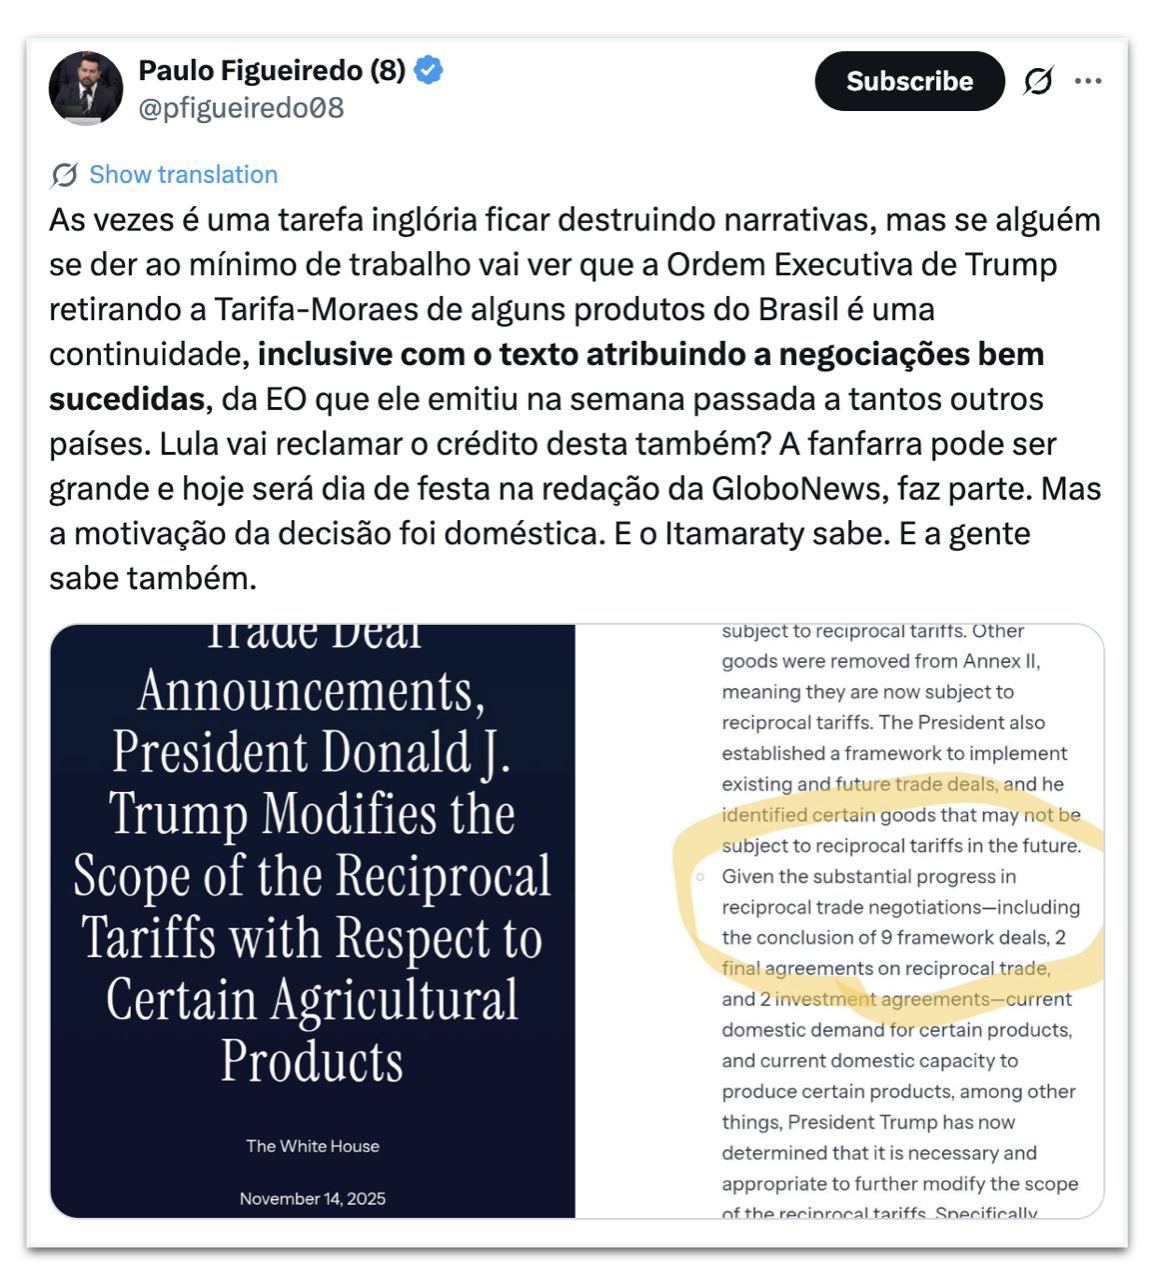This screenshot has height=1266, width=1152.
Task: Open the @pfigueiredo08 handle link
Action: click(x=241, y=108)
